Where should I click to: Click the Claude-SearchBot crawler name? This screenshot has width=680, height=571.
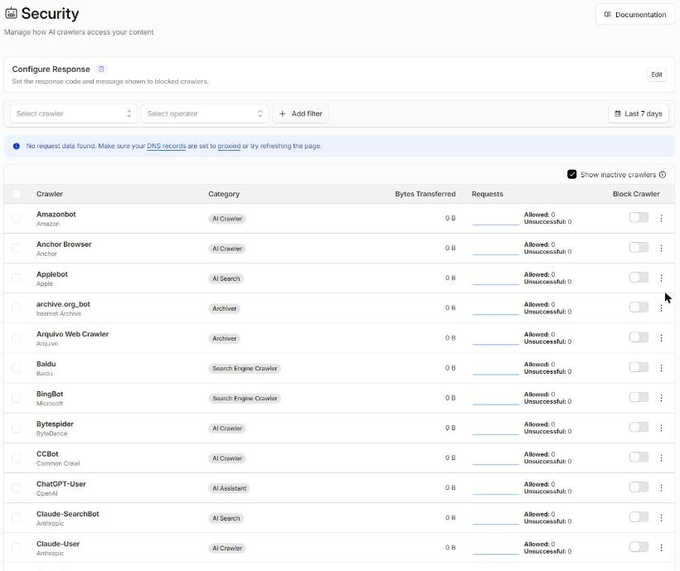click(68, 514)
